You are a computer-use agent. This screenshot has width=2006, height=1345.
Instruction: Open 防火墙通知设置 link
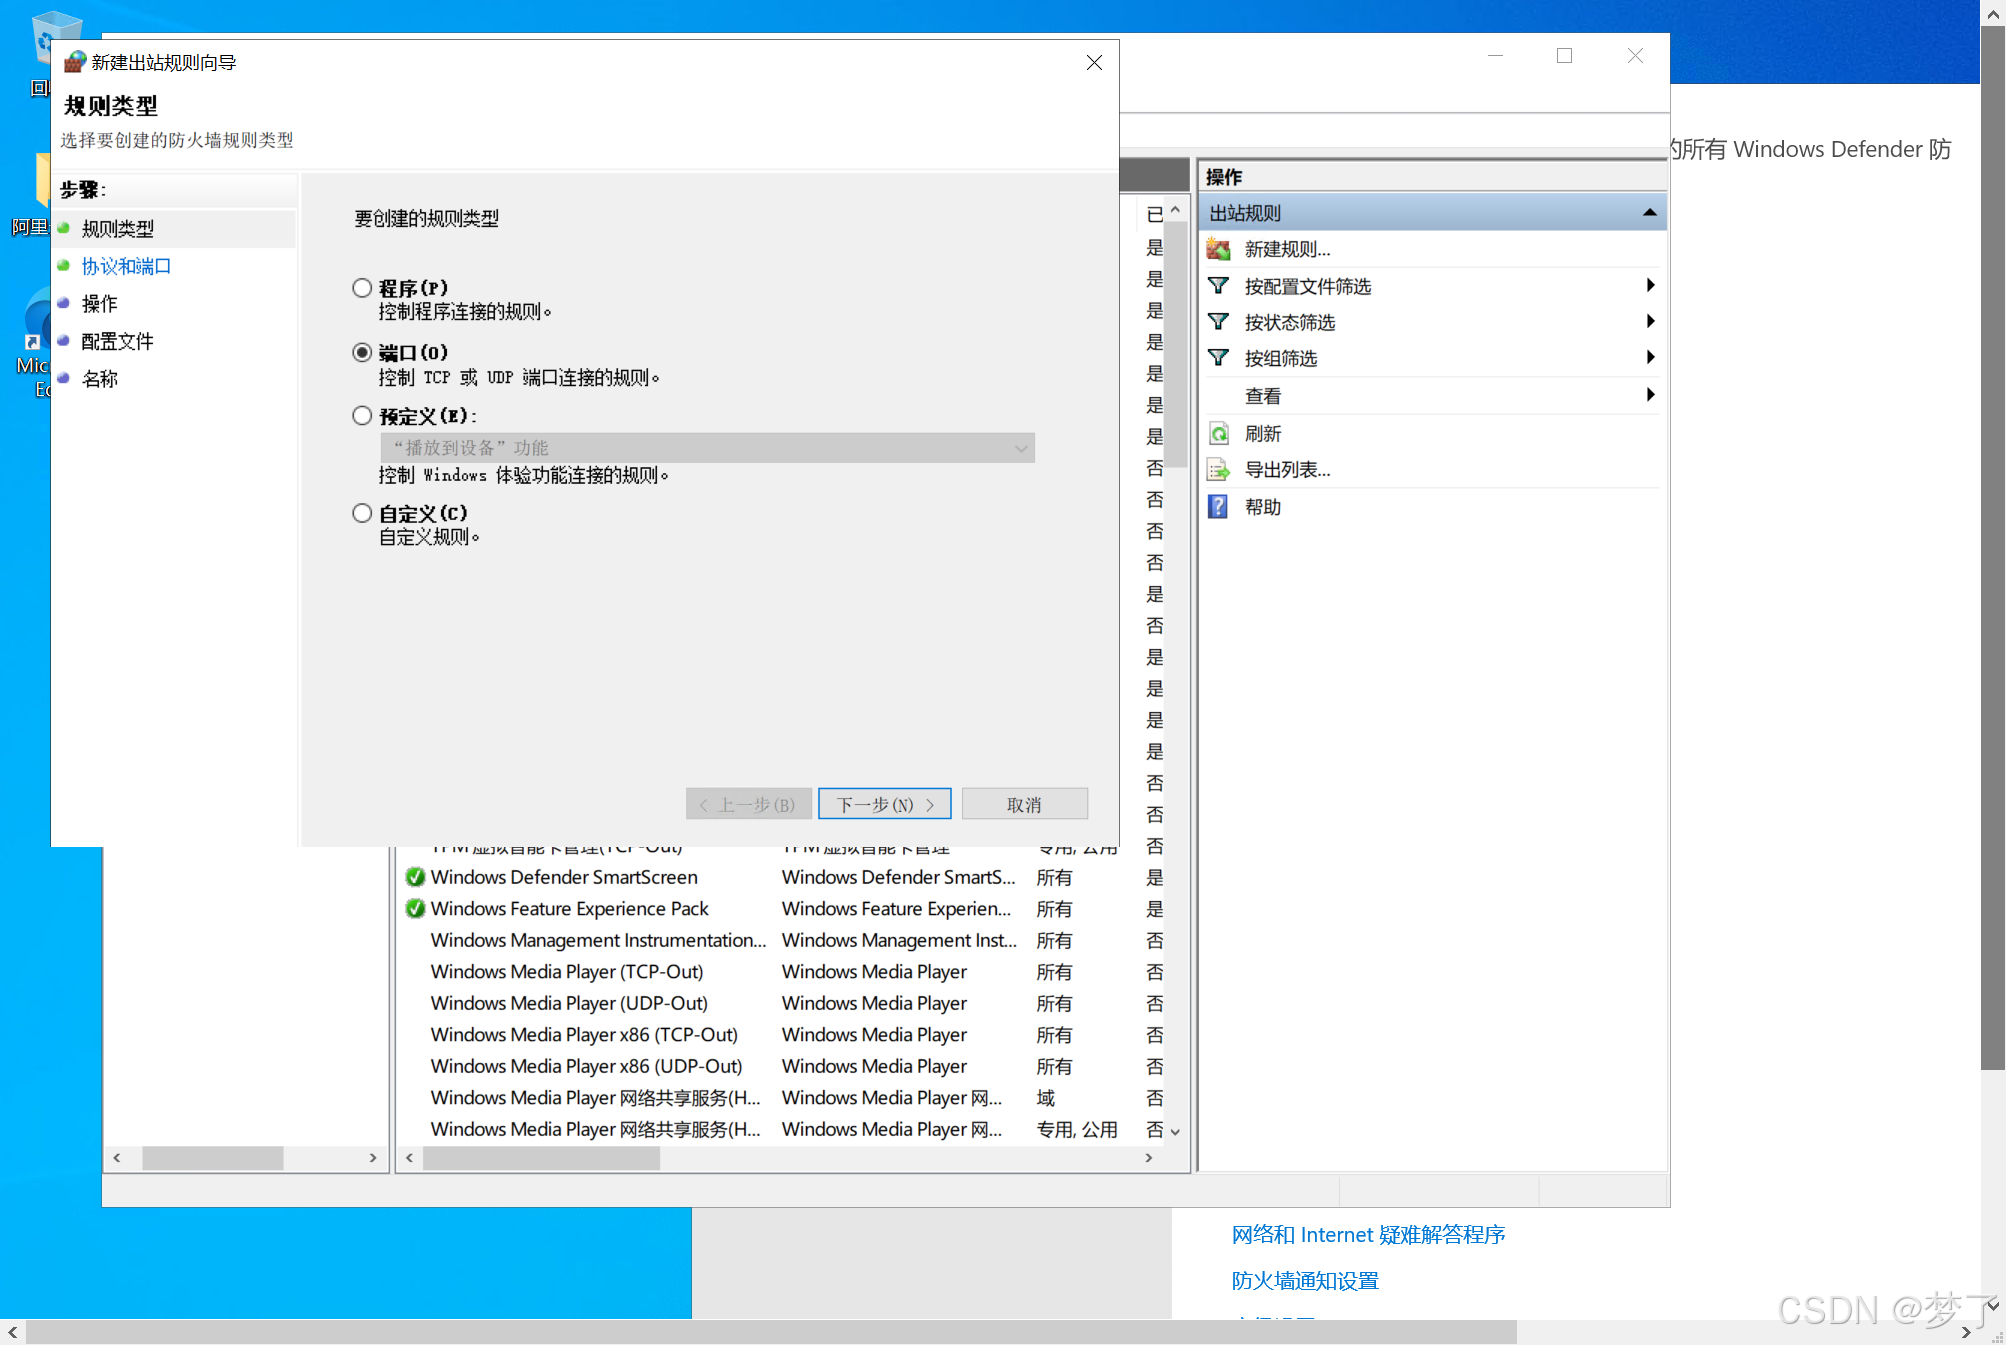[x=1305, y=1281]
